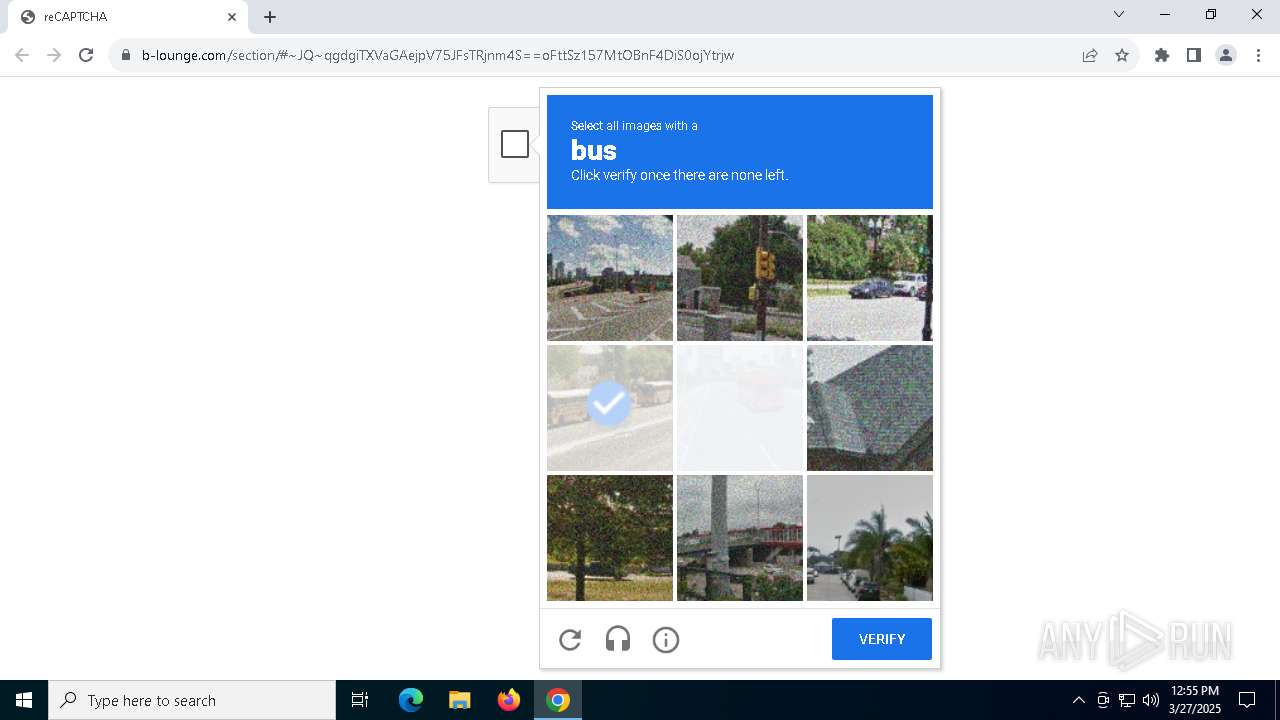Viewport: 1280px width, 720px height.
Task: Bookmark this tab with star icon
Action: 1122,55
